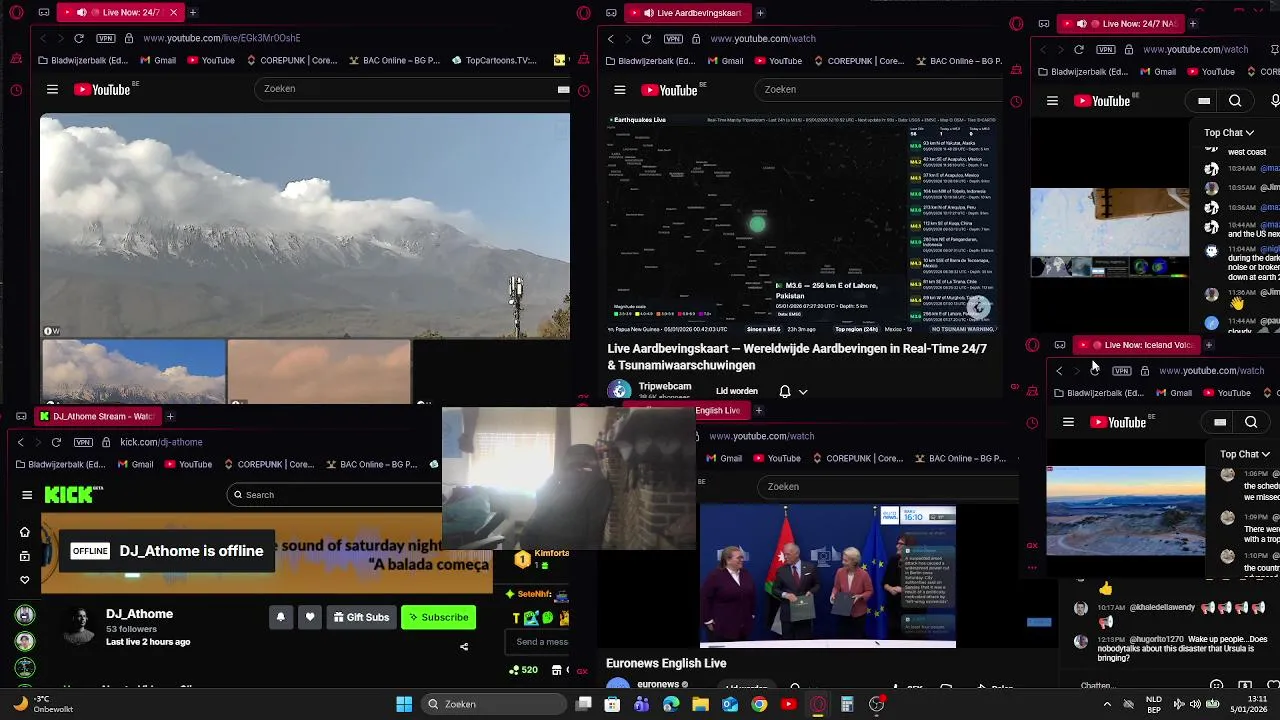Click YouTube logo in volcano stream window
This screenshot has width=1280, height=720.
point(103,89)
